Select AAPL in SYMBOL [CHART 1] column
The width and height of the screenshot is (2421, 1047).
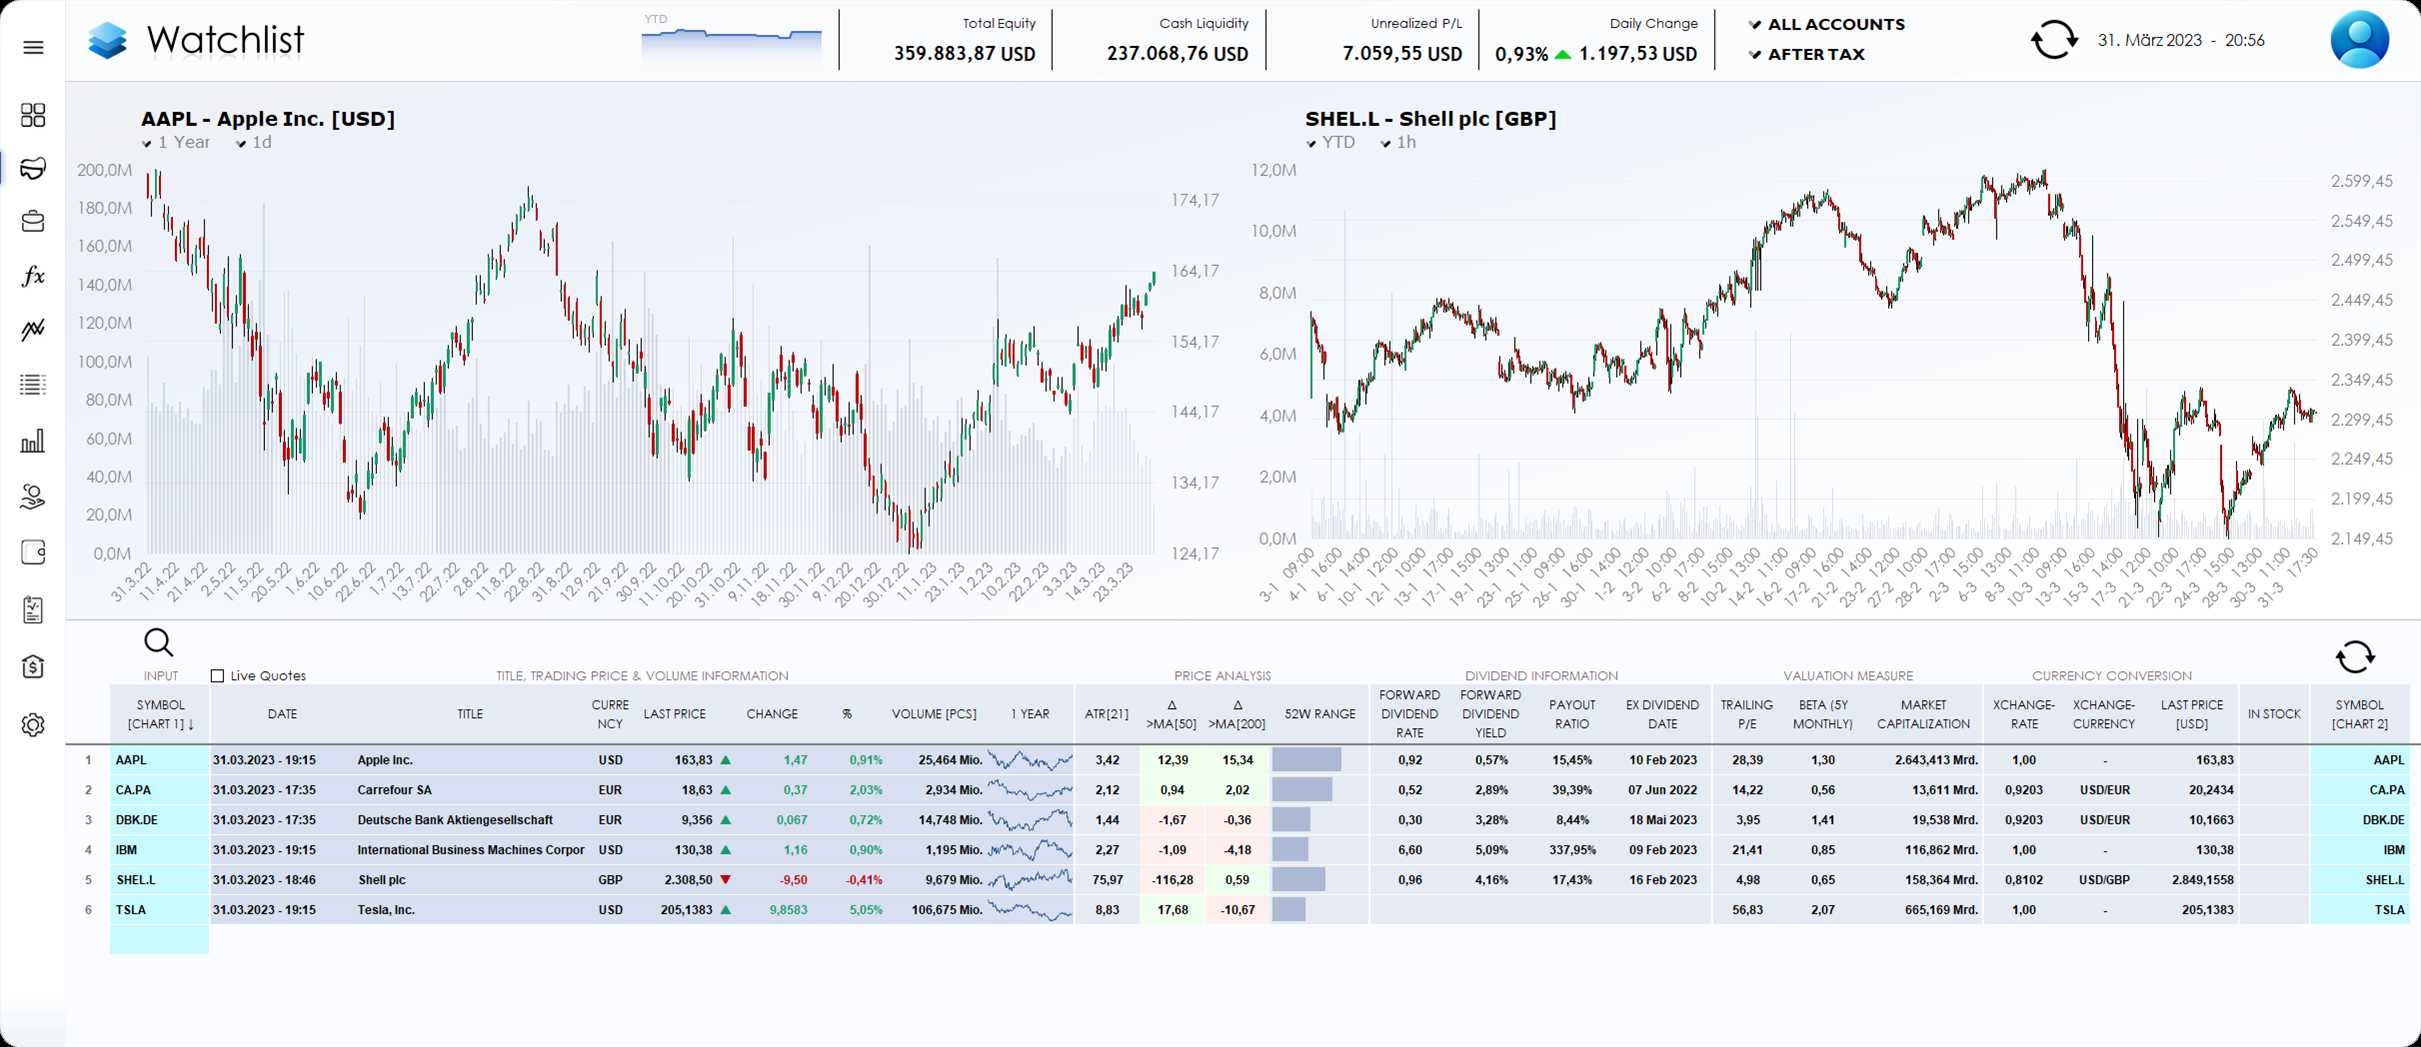pos(159,760)
